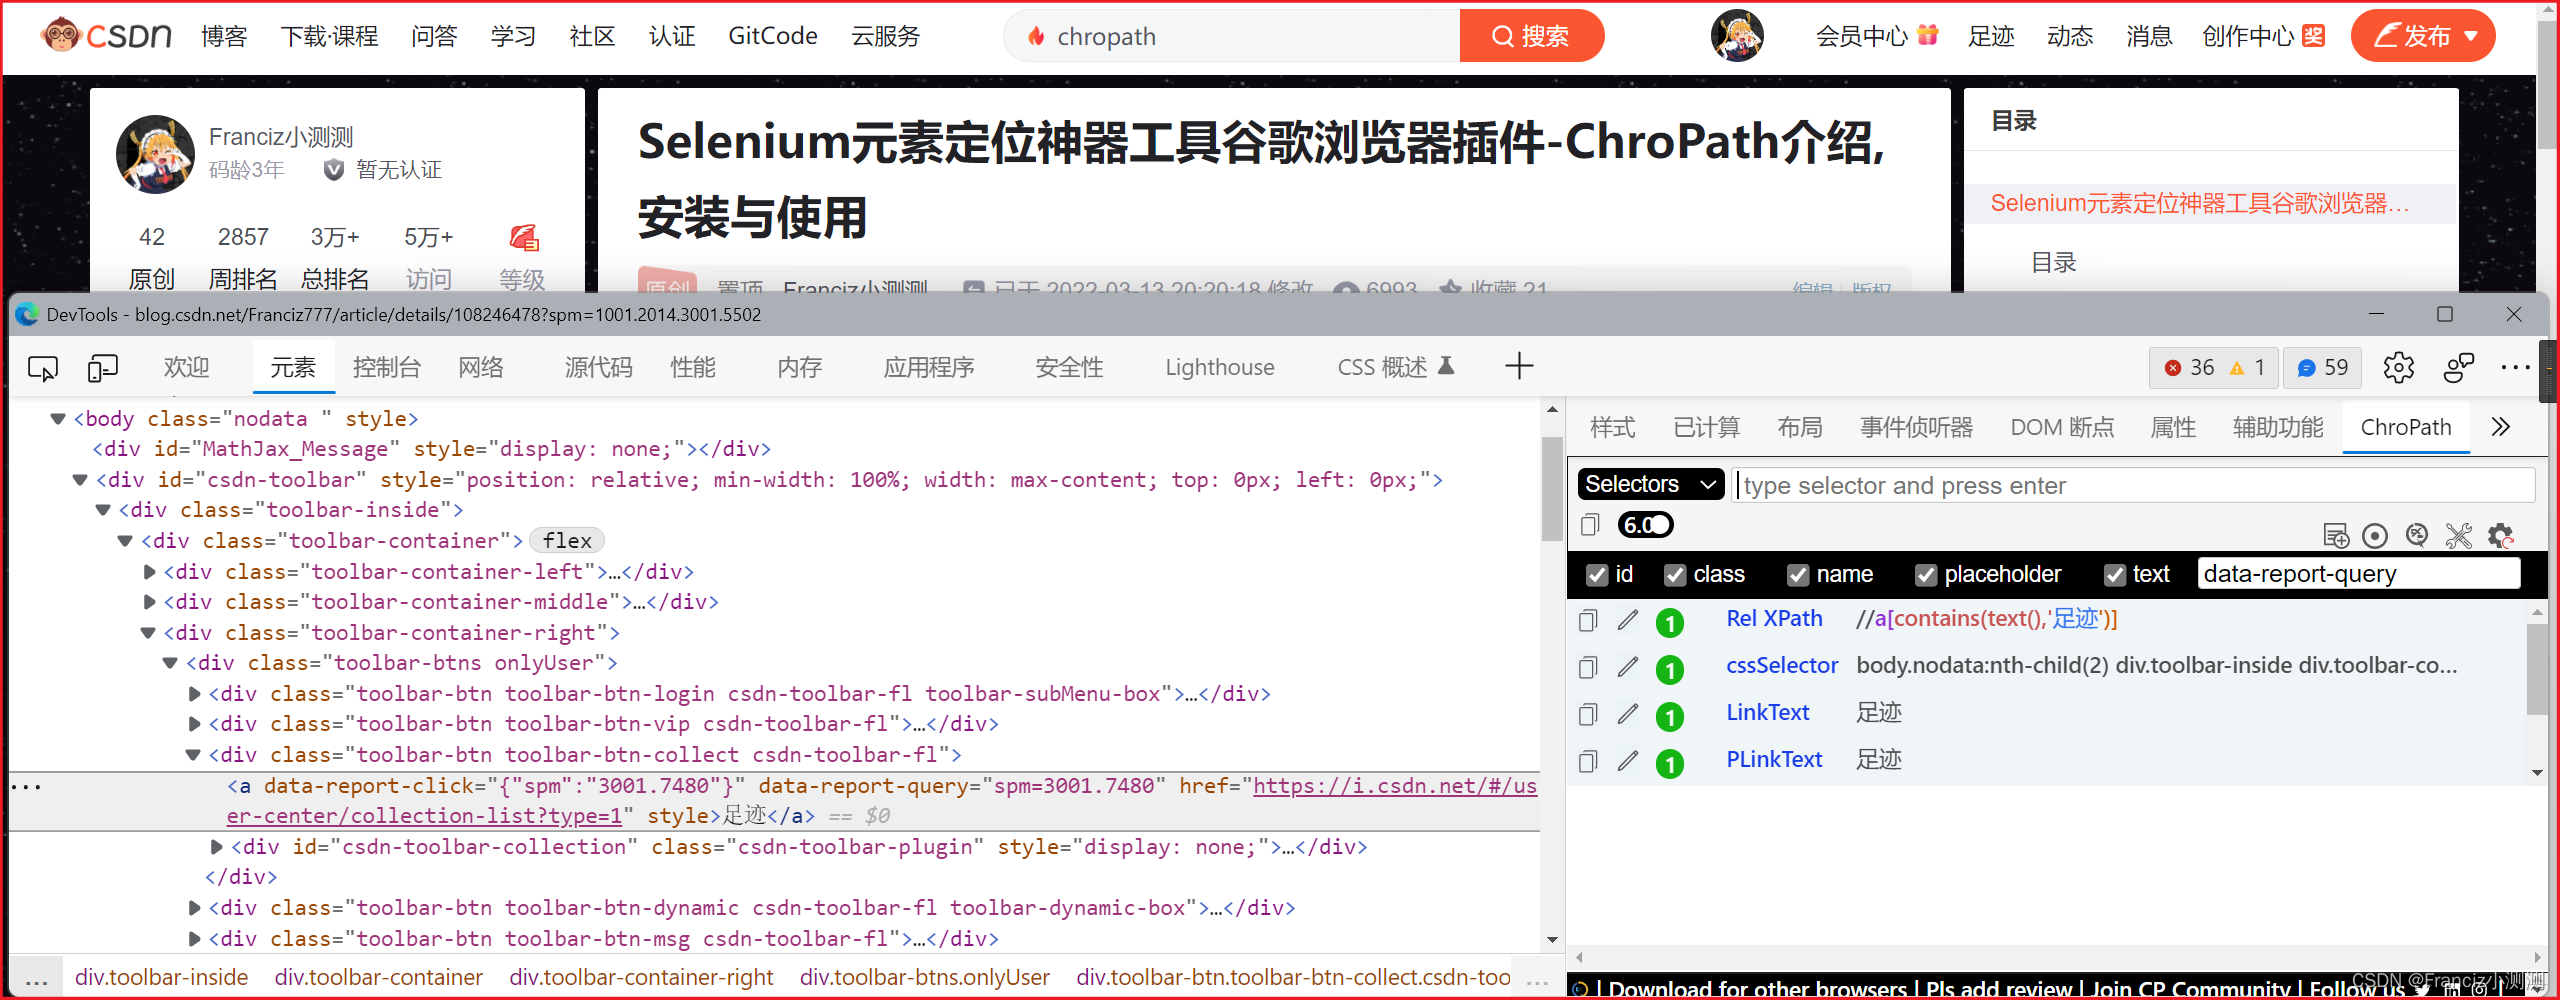Image resolution: width=2560 pixels, height=1000 pixels.
Task: Click ChroPath record circle icon
Action: tap(2375, 536)
